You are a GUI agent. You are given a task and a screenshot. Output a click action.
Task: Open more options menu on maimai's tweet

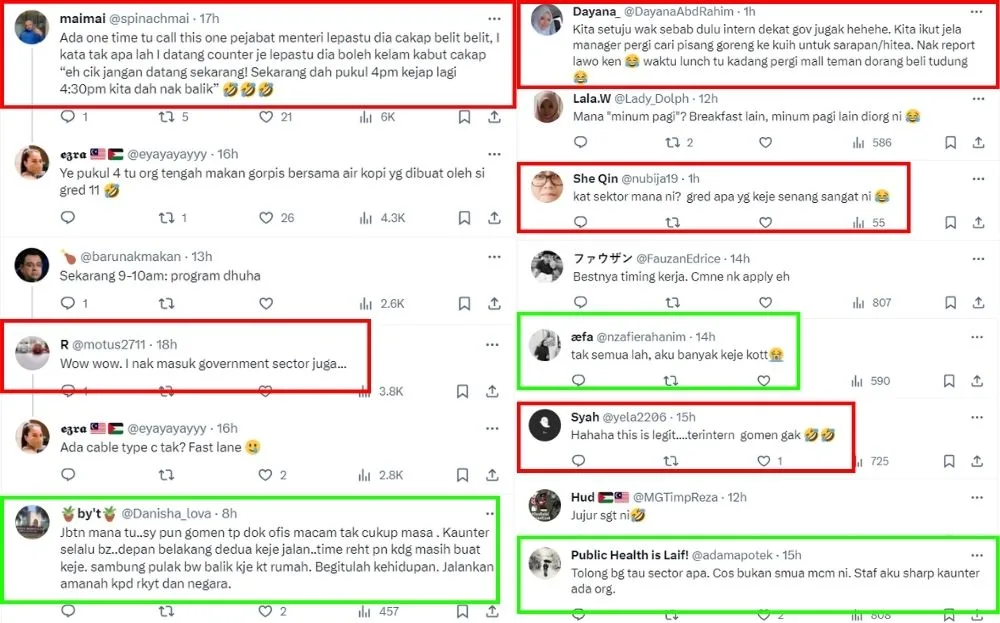(494, 19)
